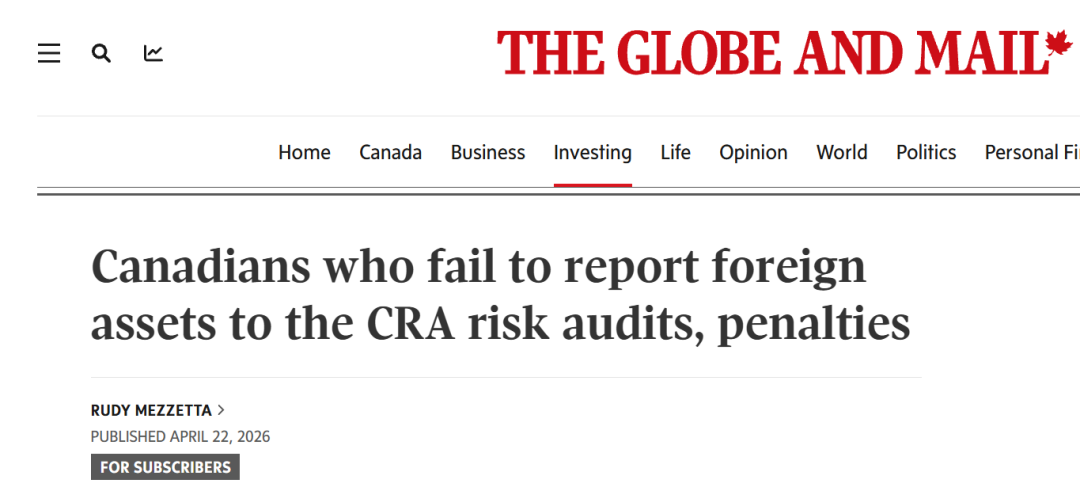Click author name Rudy Mezzetta
The width and height of the screenshot is (1080, 491).
click(x=152, y=409)
